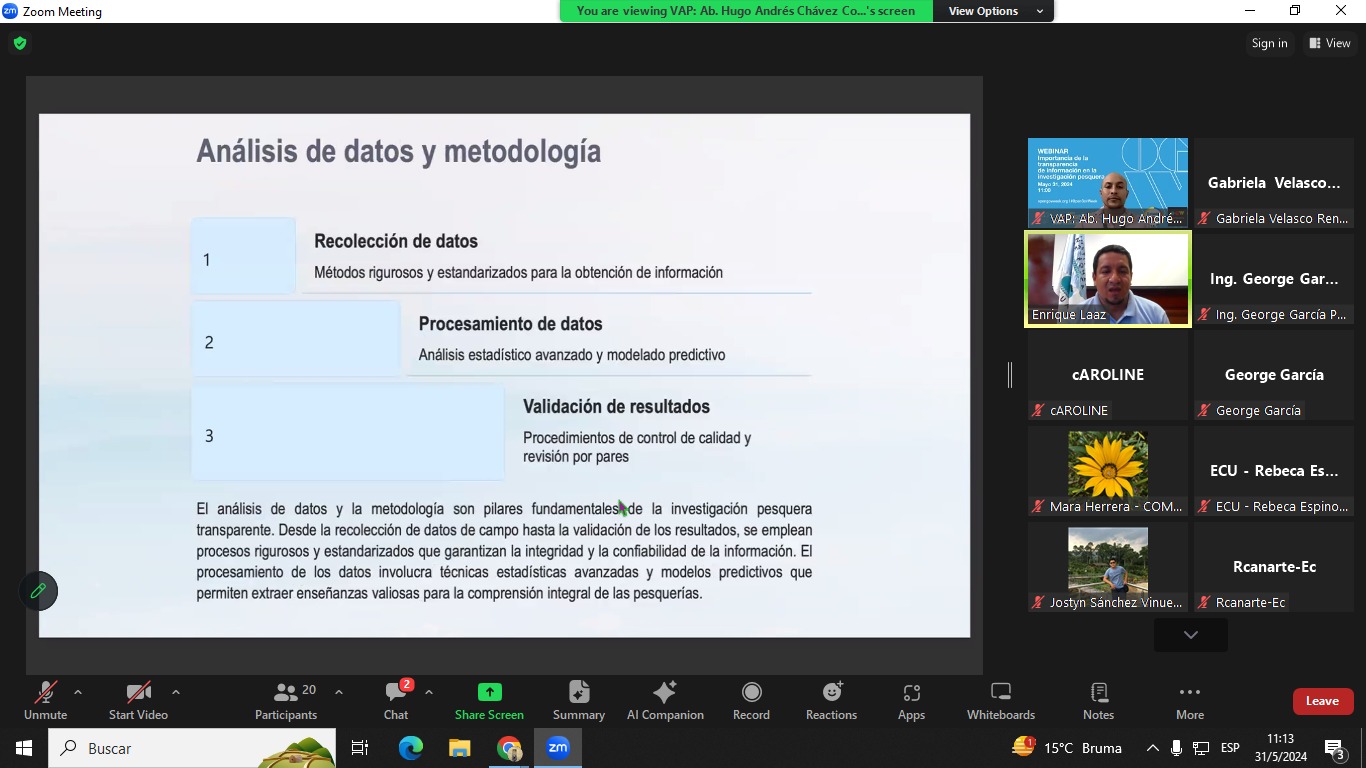Viewport: 1366px width, 768px height.
Task: Toggle the Participants panel
Action: pos(286,700)
